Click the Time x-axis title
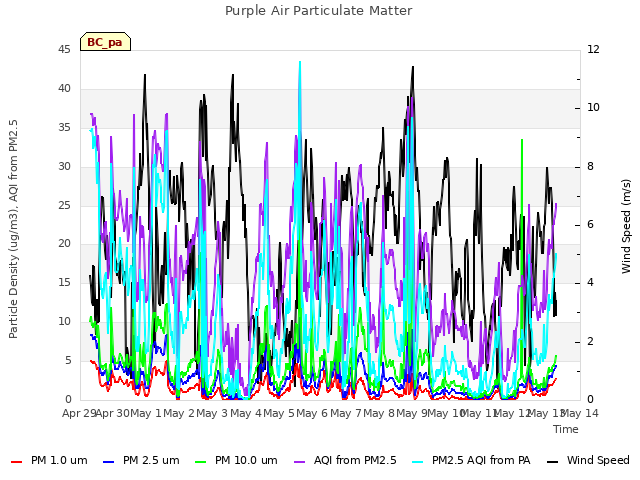This screenshot has width=640, height=480. 566,429
